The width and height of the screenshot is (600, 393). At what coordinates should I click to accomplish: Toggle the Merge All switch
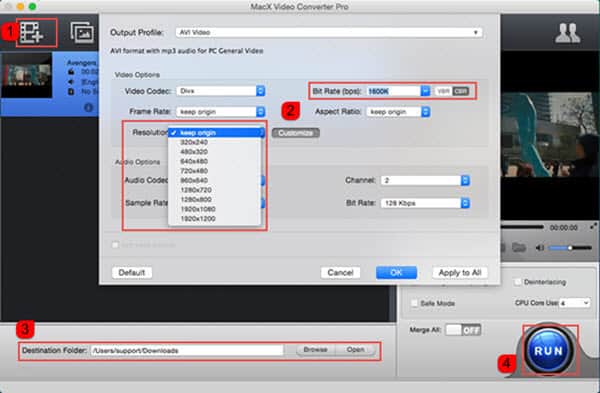click(463, 330)
